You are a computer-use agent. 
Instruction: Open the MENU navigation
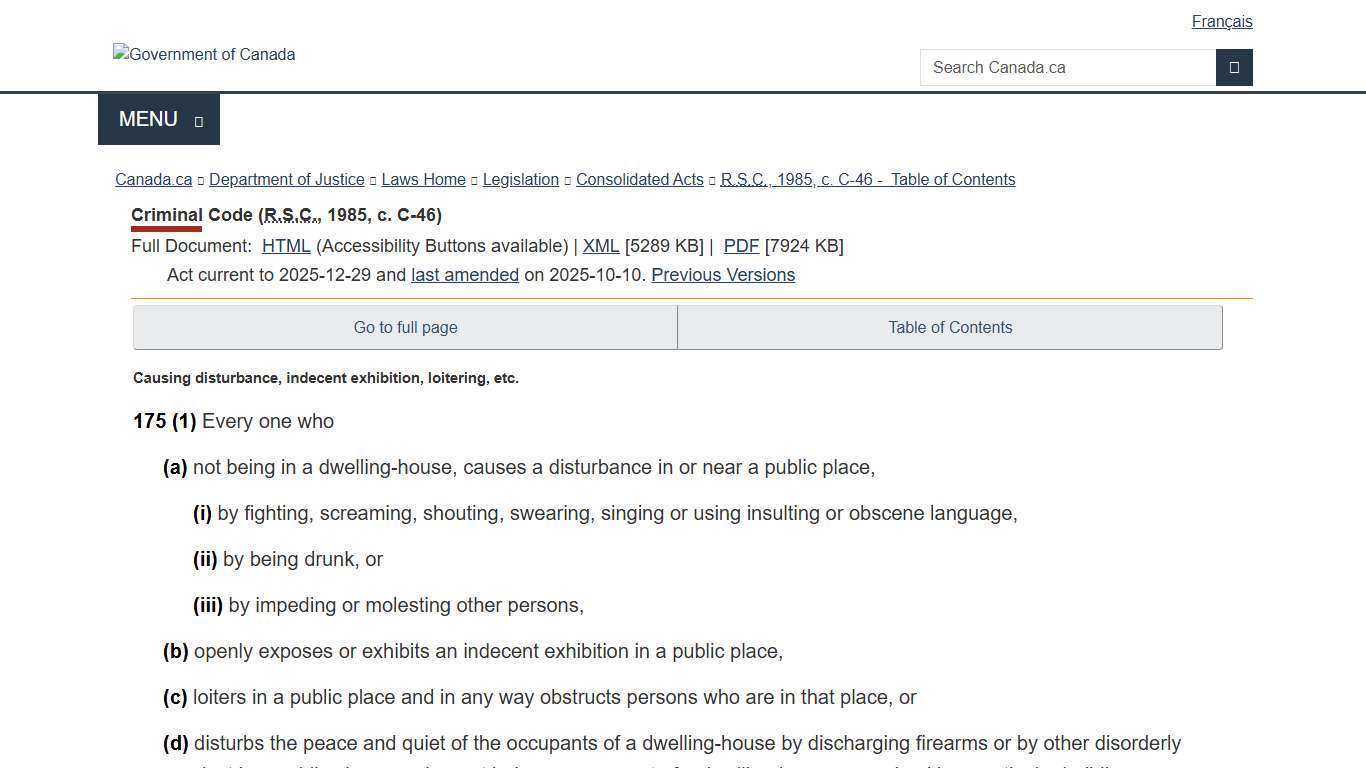click(x=147, y=119)
